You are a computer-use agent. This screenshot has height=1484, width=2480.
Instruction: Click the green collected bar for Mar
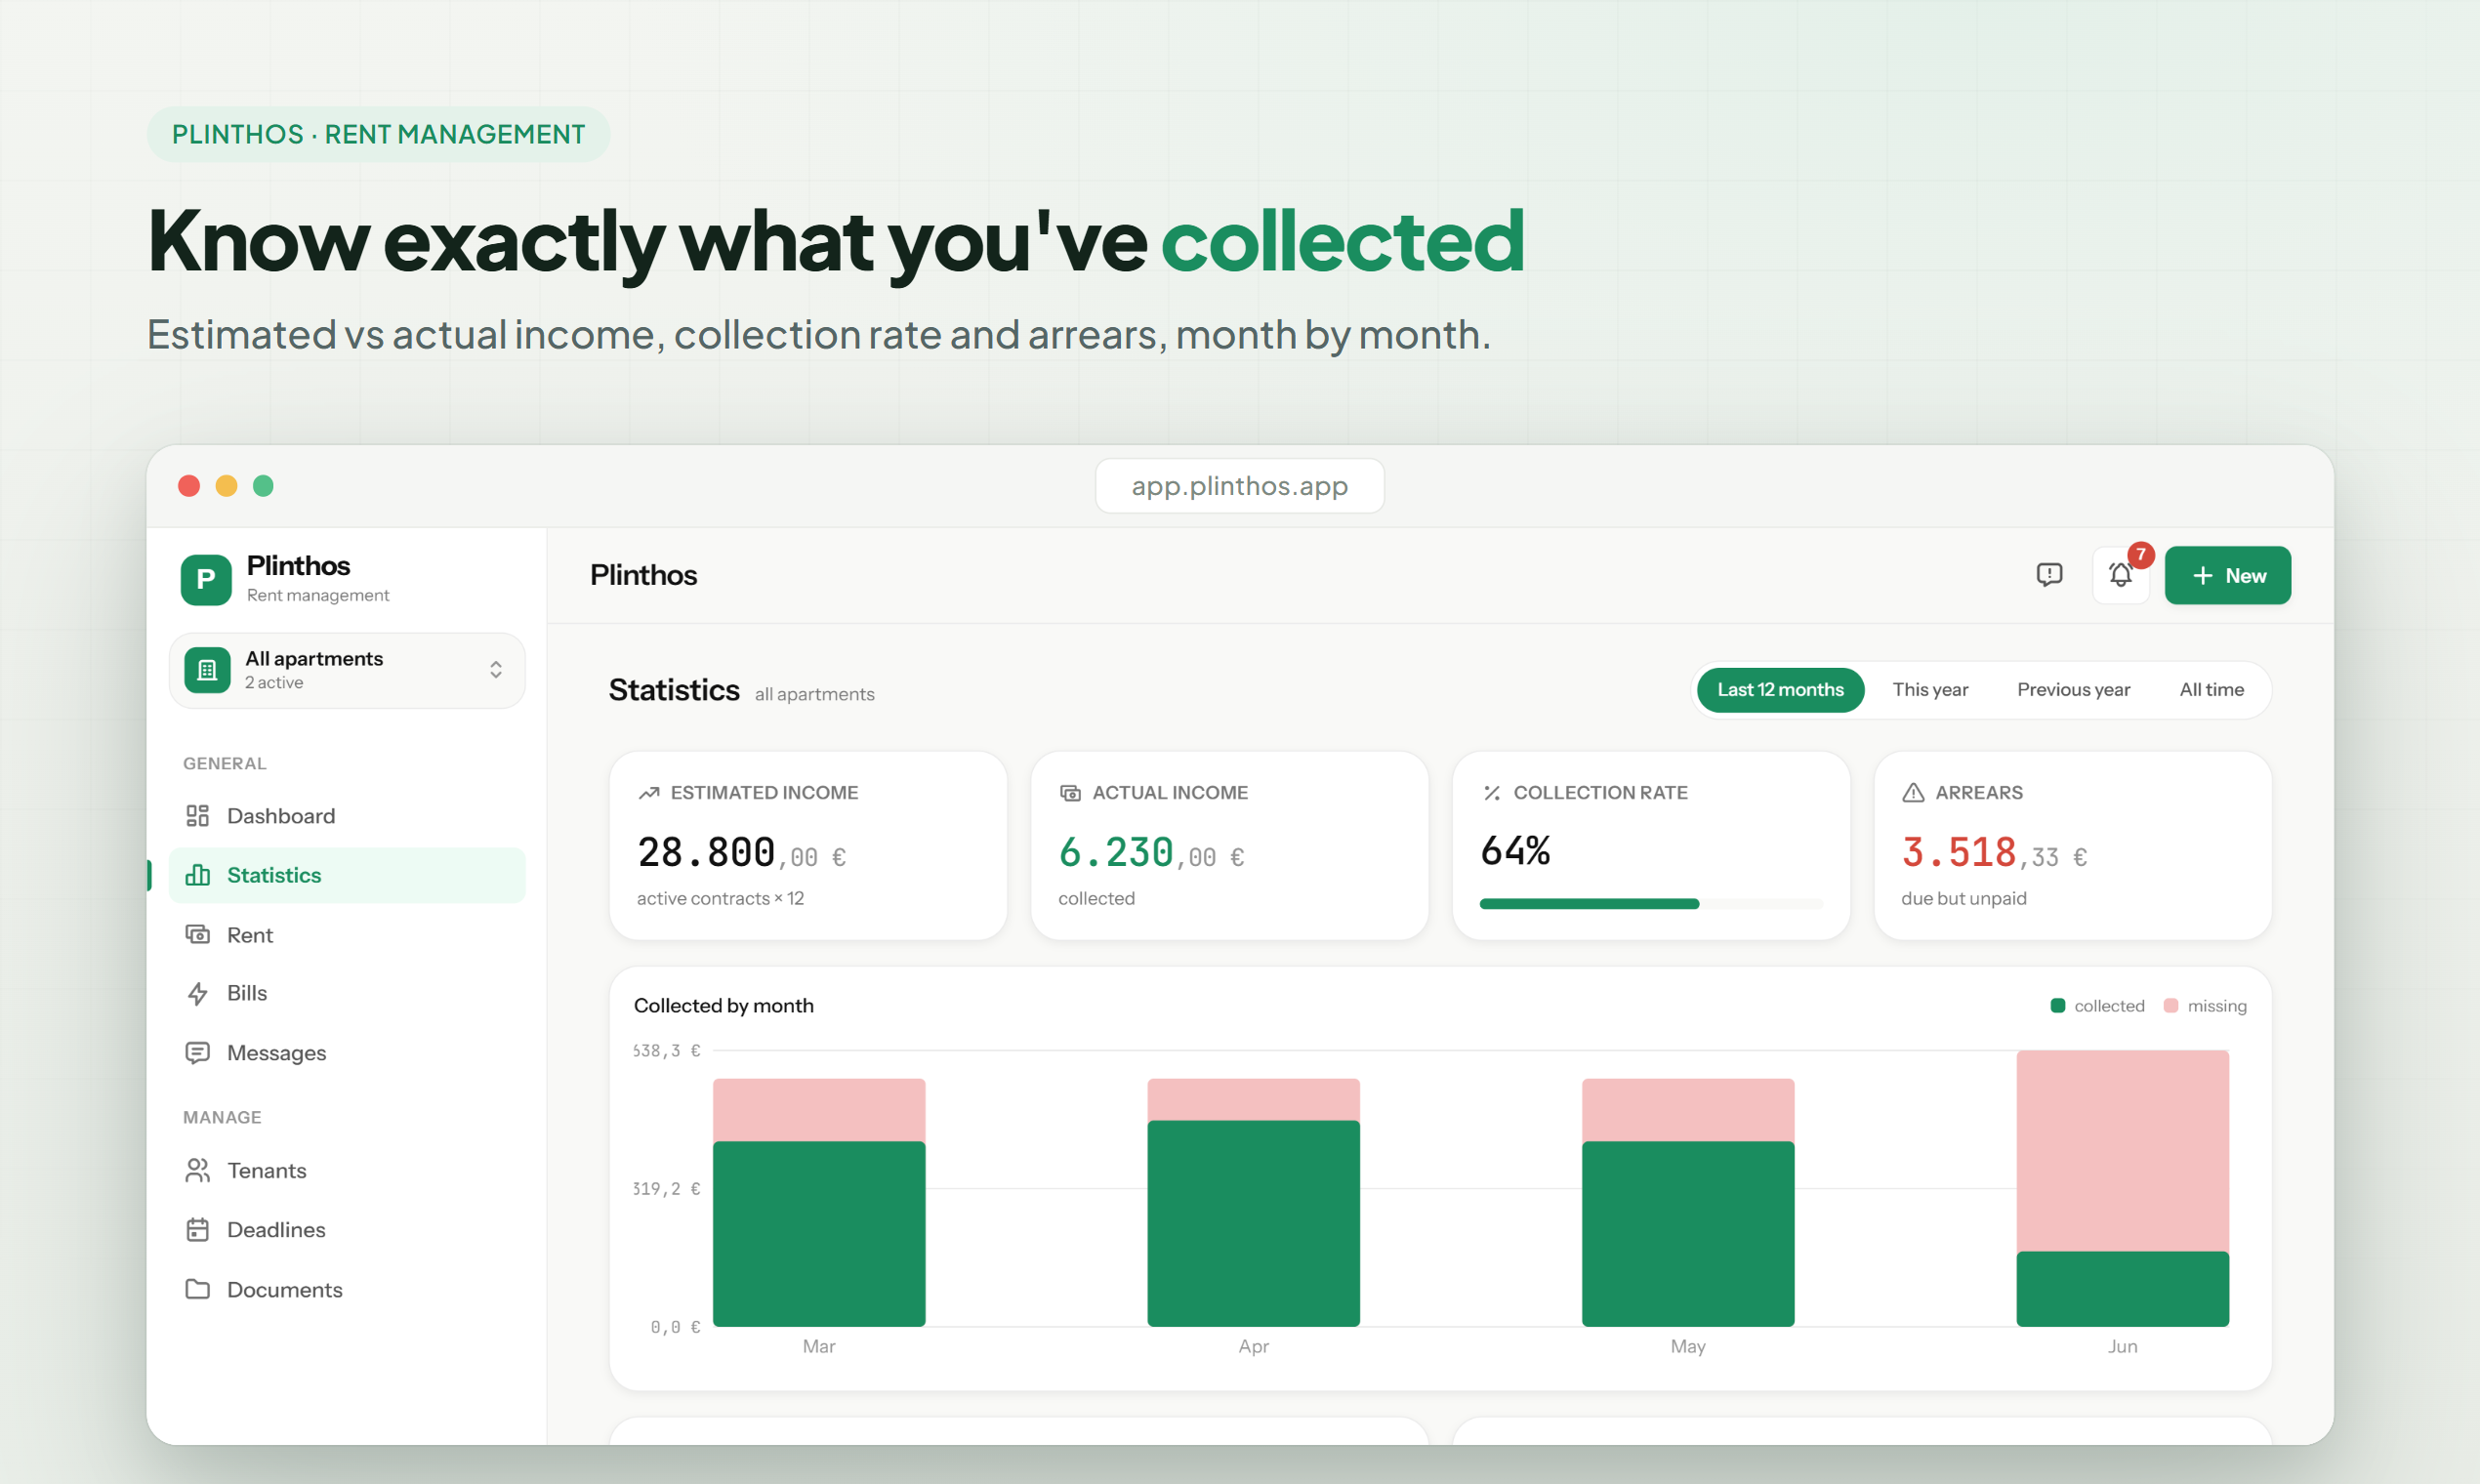click(819, 1234)
